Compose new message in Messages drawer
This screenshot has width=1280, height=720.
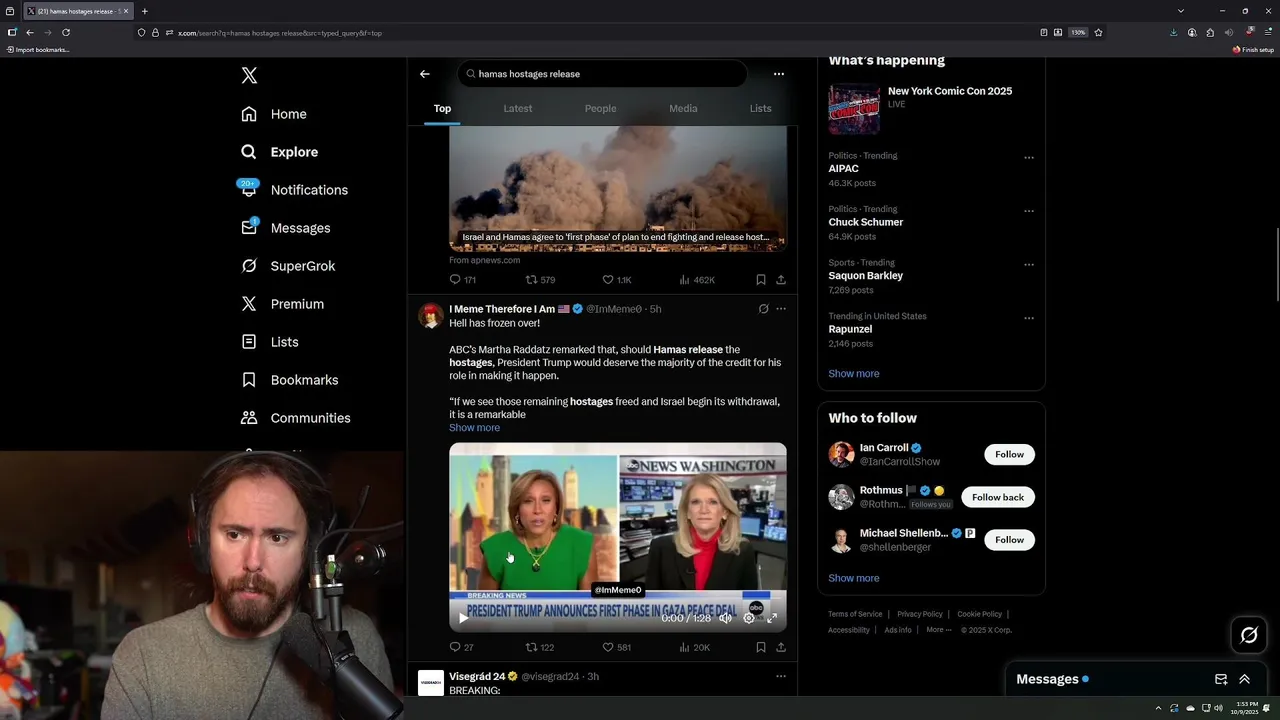pos(1221,679)
